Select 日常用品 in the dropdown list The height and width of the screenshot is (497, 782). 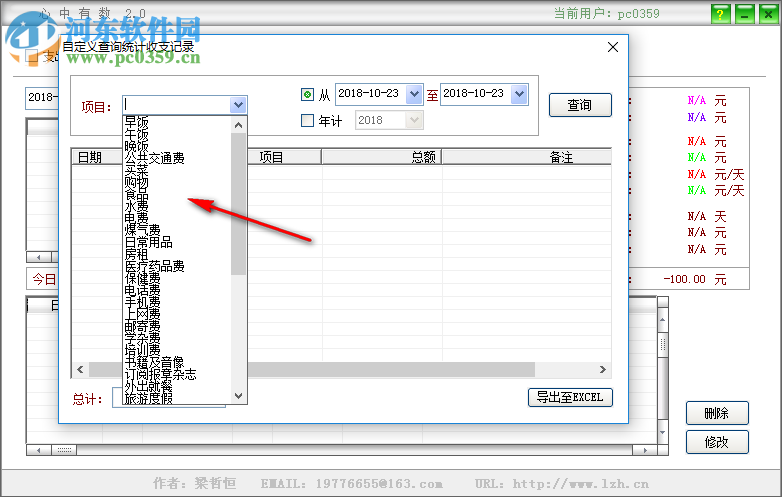[x=149, y=242]
